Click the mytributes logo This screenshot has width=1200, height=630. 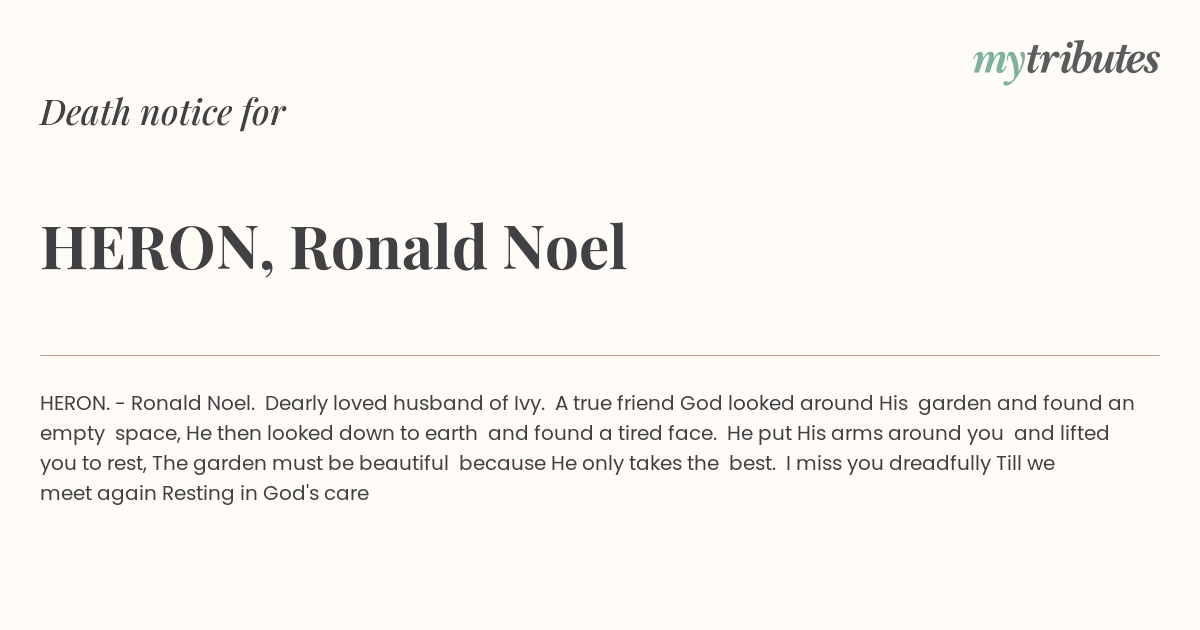coord(1066,61)
